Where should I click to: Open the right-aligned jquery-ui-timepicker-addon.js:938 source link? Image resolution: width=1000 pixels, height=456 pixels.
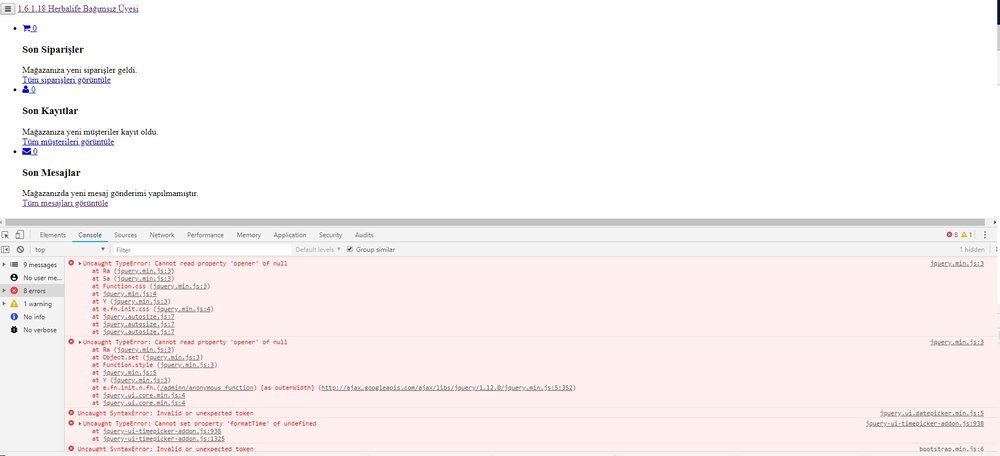pyautogui.click(x=925, y=423)
